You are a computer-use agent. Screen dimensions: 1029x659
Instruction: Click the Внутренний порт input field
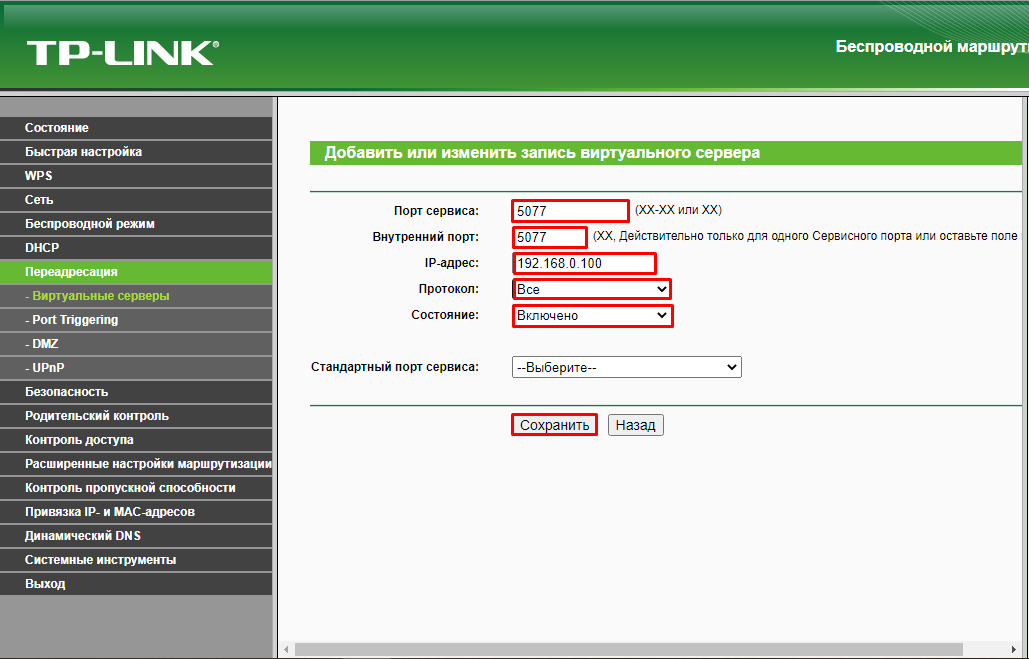pos(550,237)
